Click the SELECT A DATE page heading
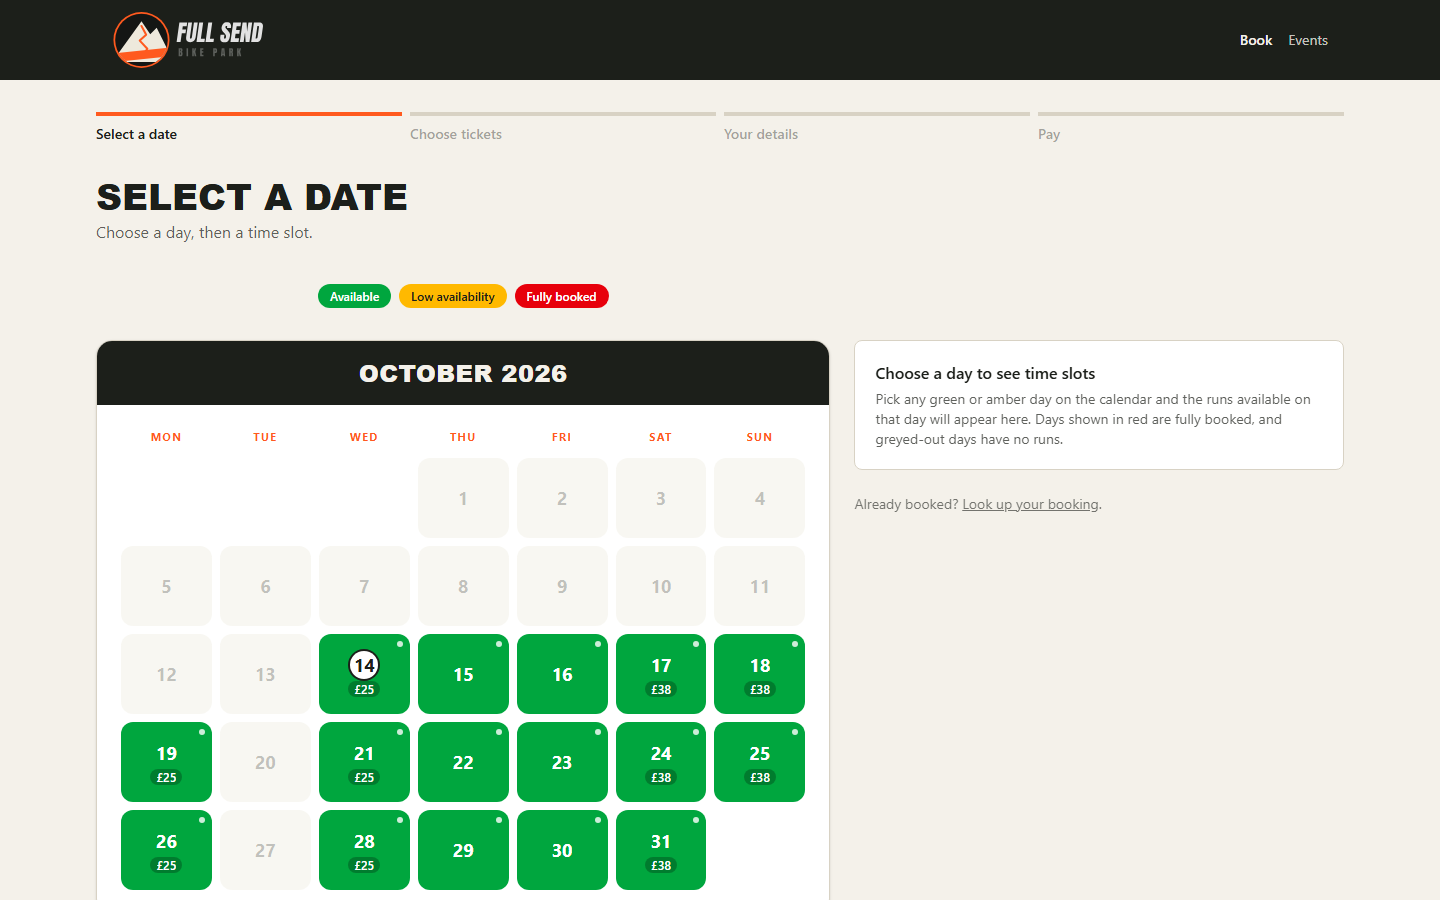The image size is (1440, 900). [x=252, y=197]
